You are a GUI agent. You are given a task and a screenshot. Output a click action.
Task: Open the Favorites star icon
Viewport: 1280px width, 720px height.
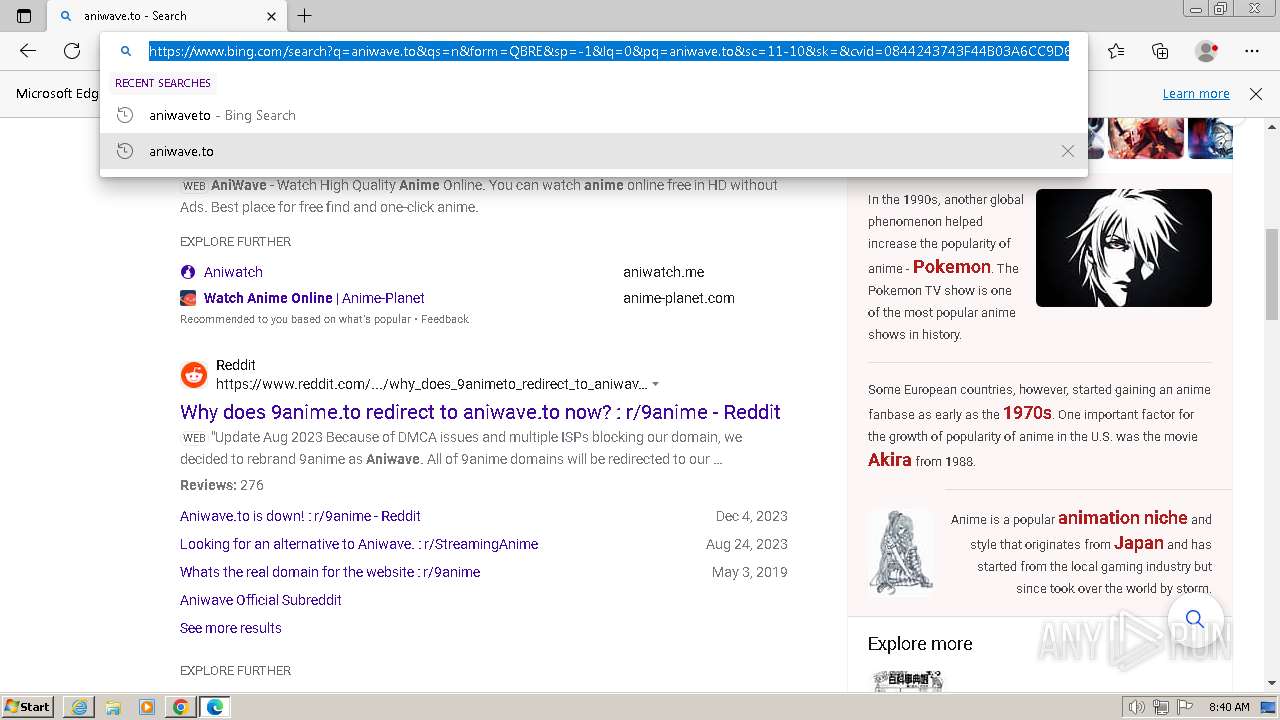click(x=1116, y=51)
